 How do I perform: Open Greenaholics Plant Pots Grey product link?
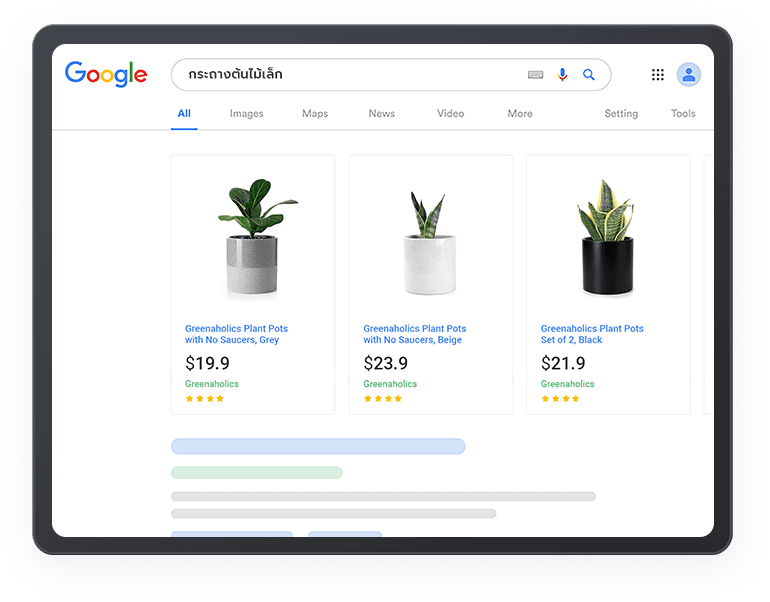(236, 334)
